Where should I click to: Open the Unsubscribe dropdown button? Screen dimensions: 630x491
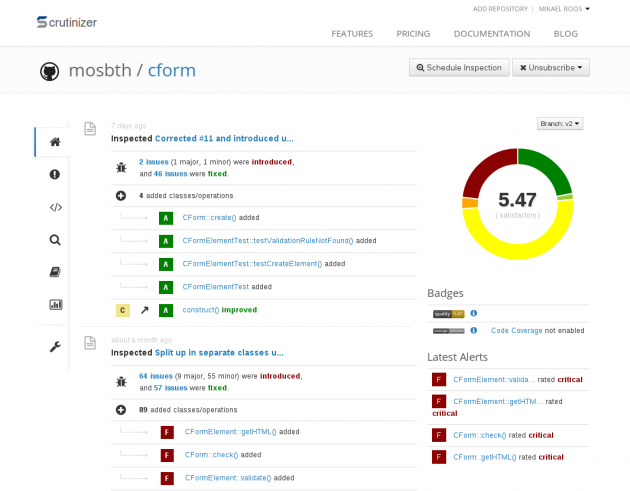pos(551,68)
